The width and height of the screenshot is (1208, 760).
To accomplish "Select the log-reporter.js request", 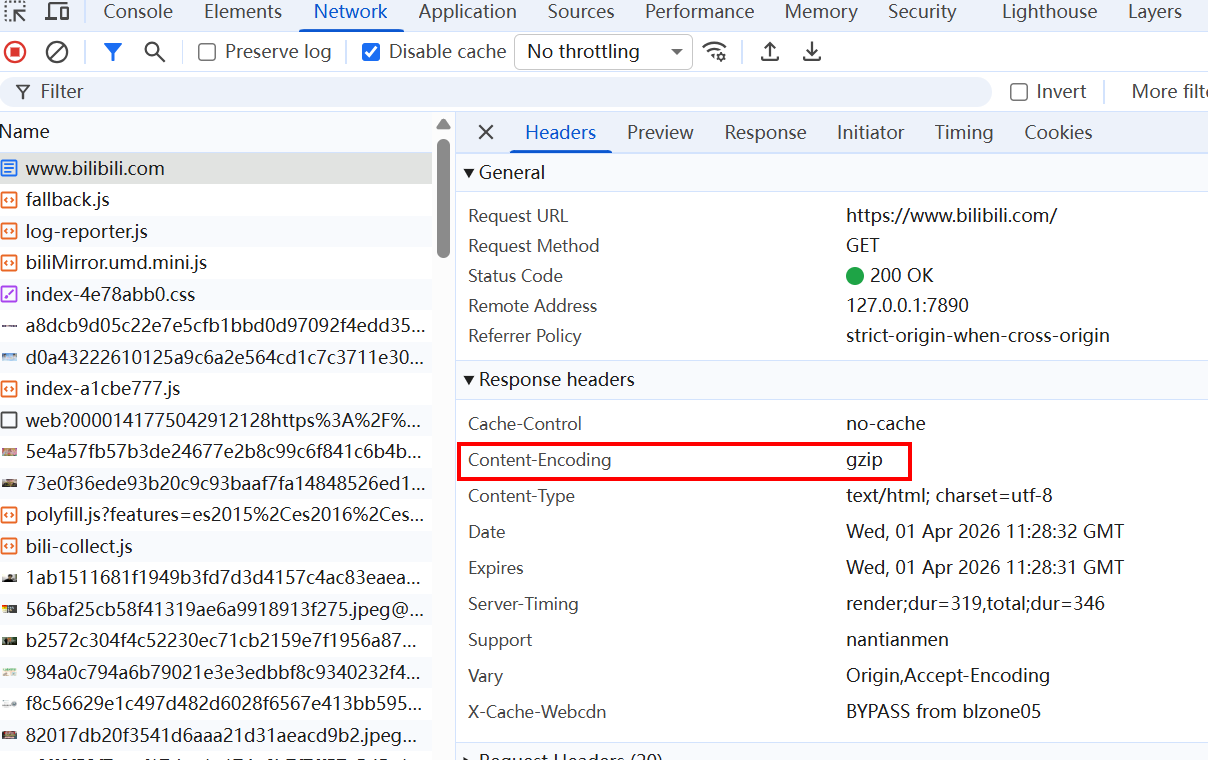I will (x=216, y=231).
